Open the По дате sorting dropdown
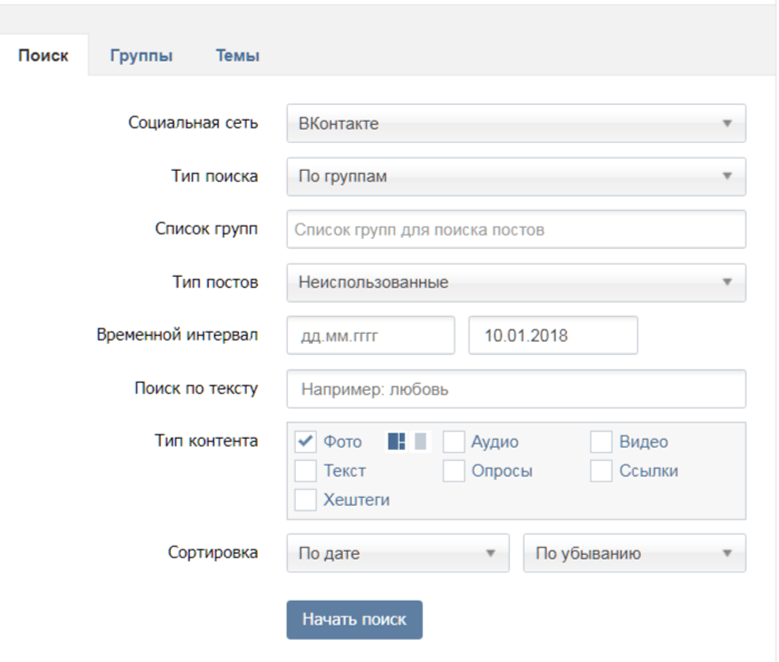The image size is (779, 662). pyautogui.click(x=398, y=553)
